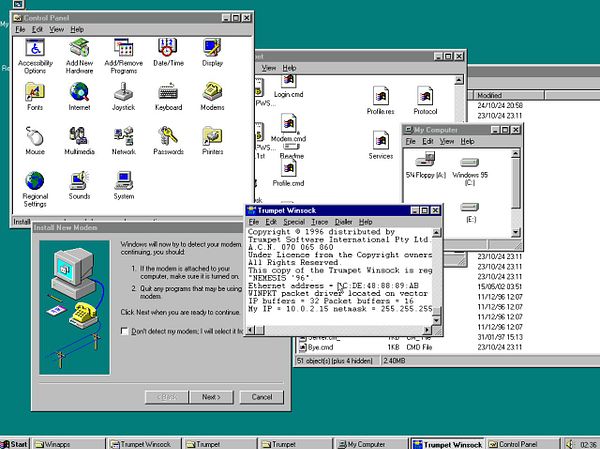The width and height of the screenshot is (600, 449).
Task: Switch to My Computer taskbar button
Action: [370, 444]
